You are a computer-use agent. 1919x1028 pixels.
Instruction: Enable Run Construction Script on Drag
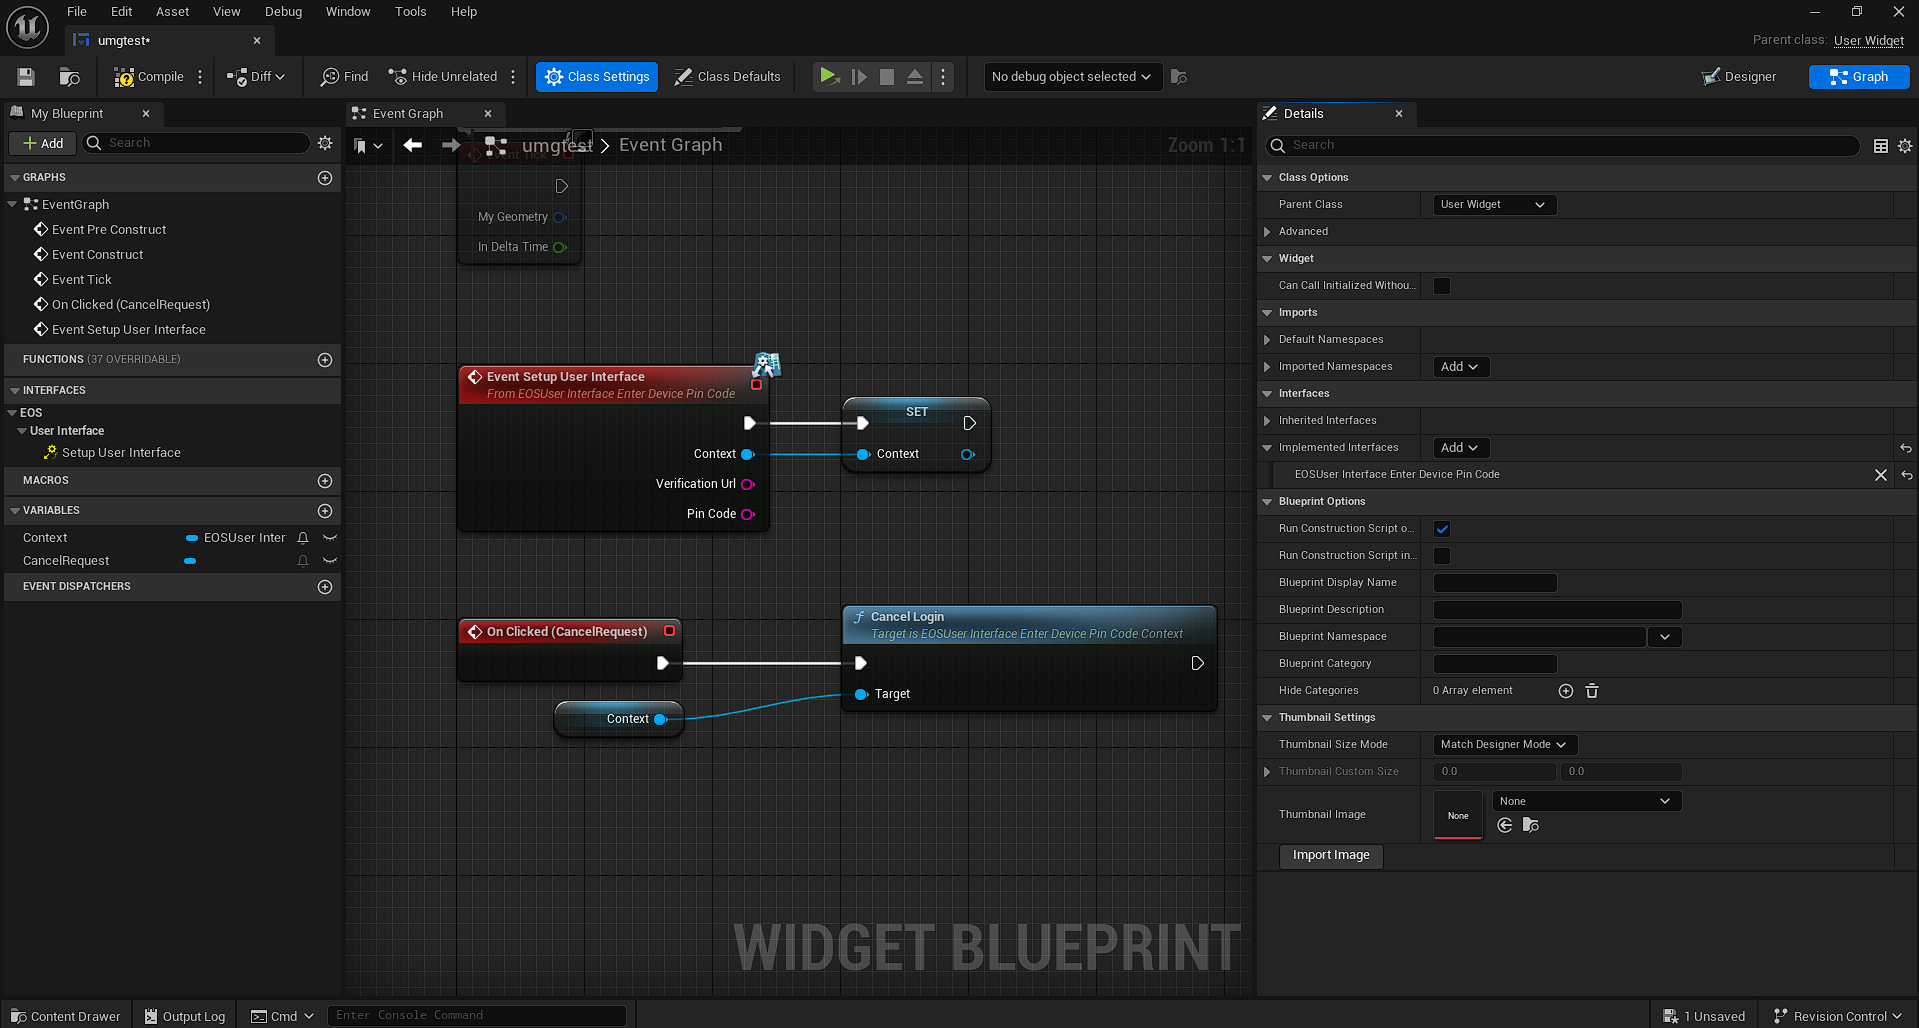pos(1440,528)
